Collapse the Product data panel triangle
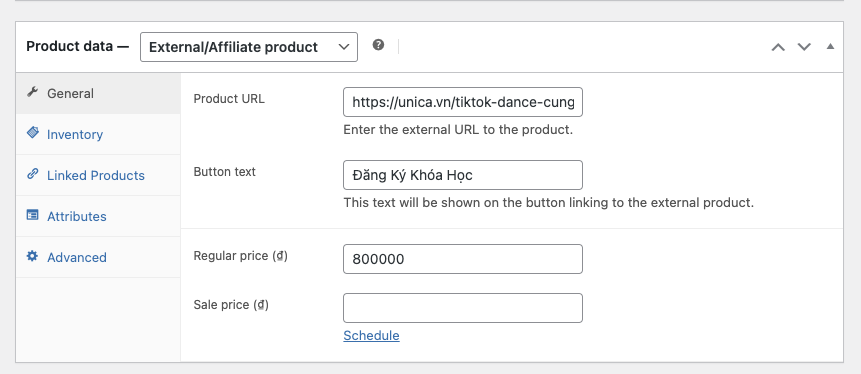This screenshot has height=374, width=861. pos(830,46)
